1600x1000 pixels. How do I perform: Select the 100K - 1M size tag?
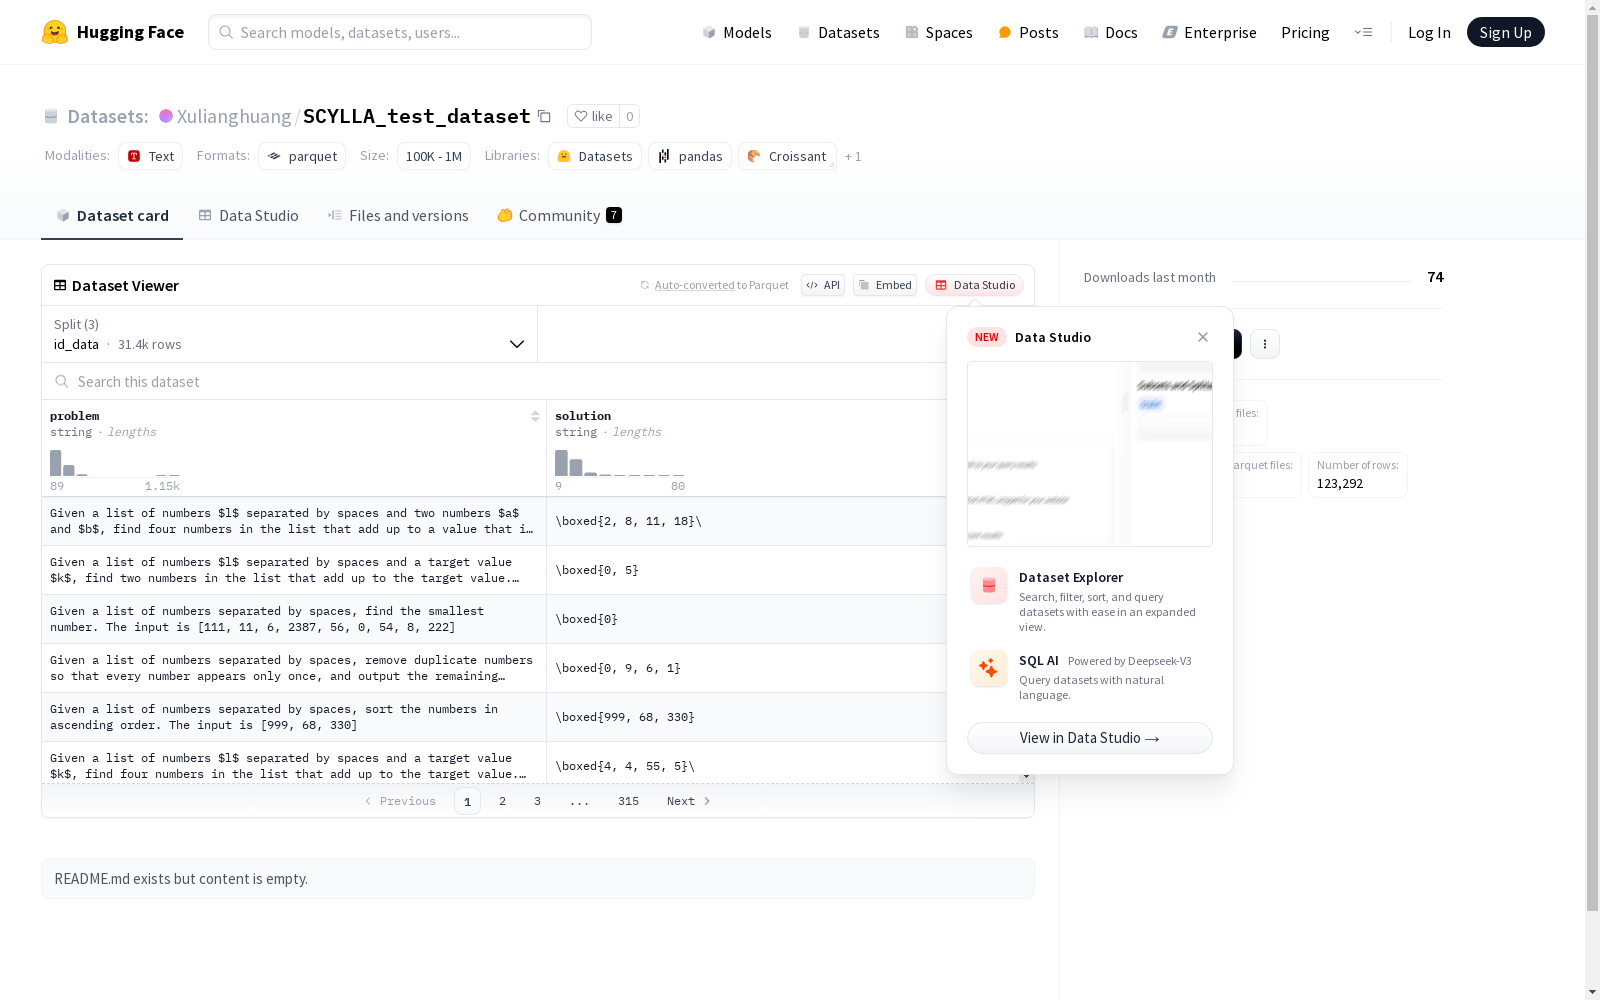pyautogui.click(x=434, y=156)
